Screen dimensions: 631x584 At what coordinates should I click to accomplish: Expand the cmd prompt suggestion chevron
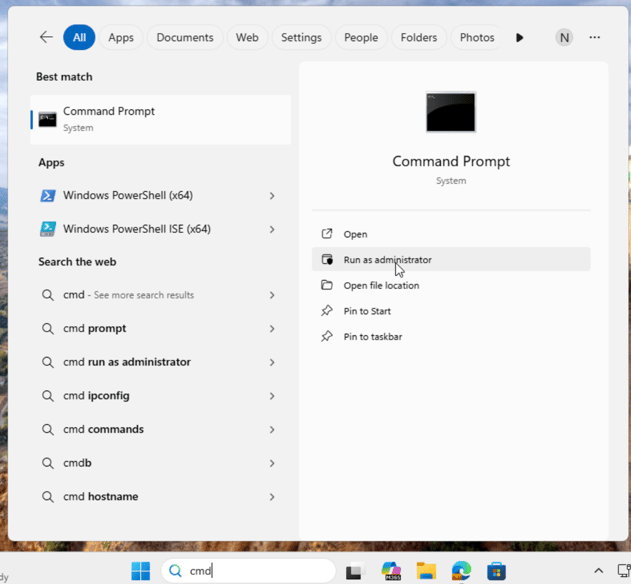[x=272, y=329]
